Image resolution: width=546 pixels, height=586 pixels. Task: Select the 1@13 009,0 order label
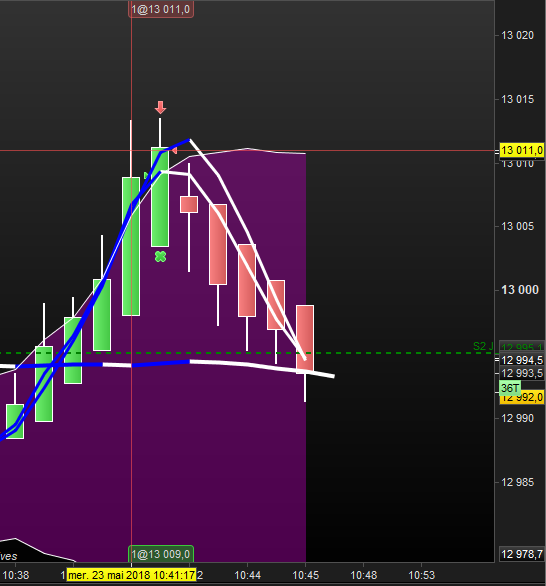click(161, 554)
